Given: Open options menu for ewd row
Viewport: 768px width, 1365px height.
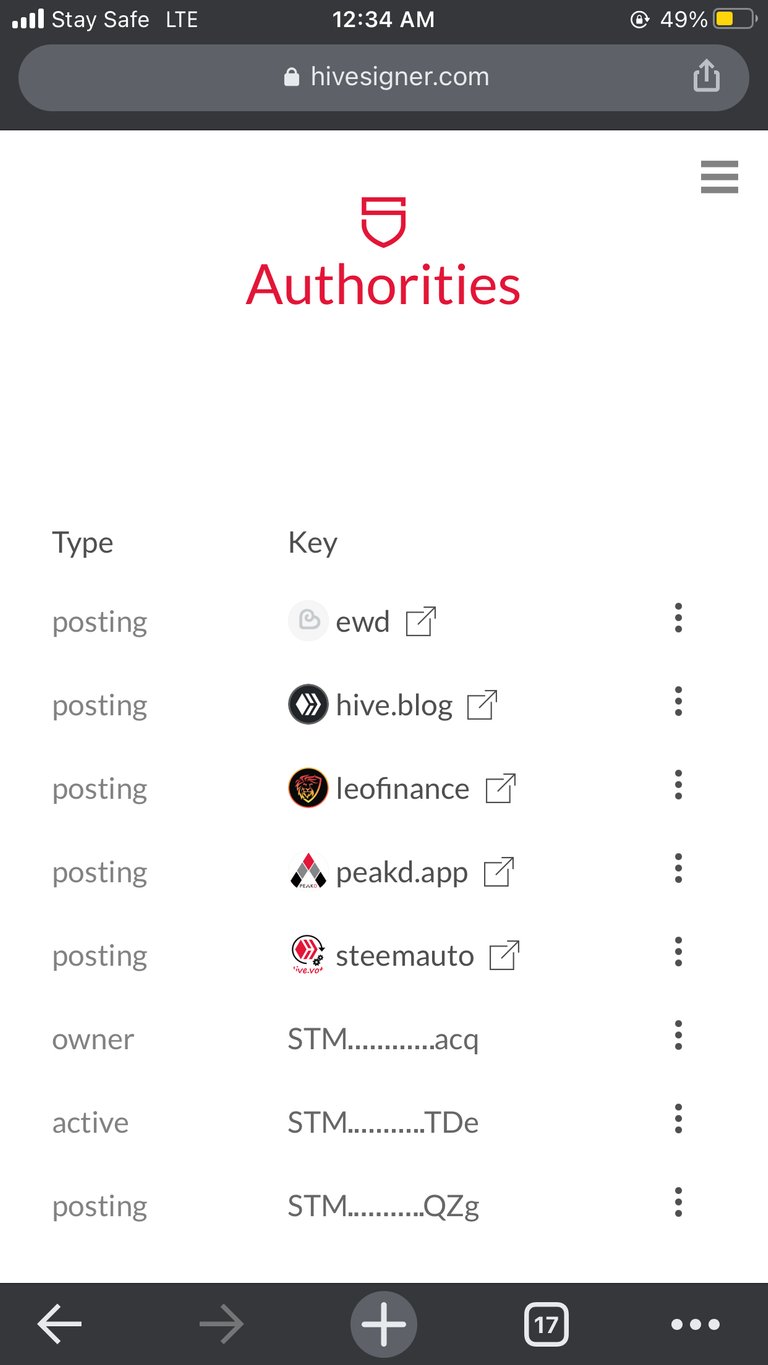Looking at the screenshot, I should [x=678, y=618].
